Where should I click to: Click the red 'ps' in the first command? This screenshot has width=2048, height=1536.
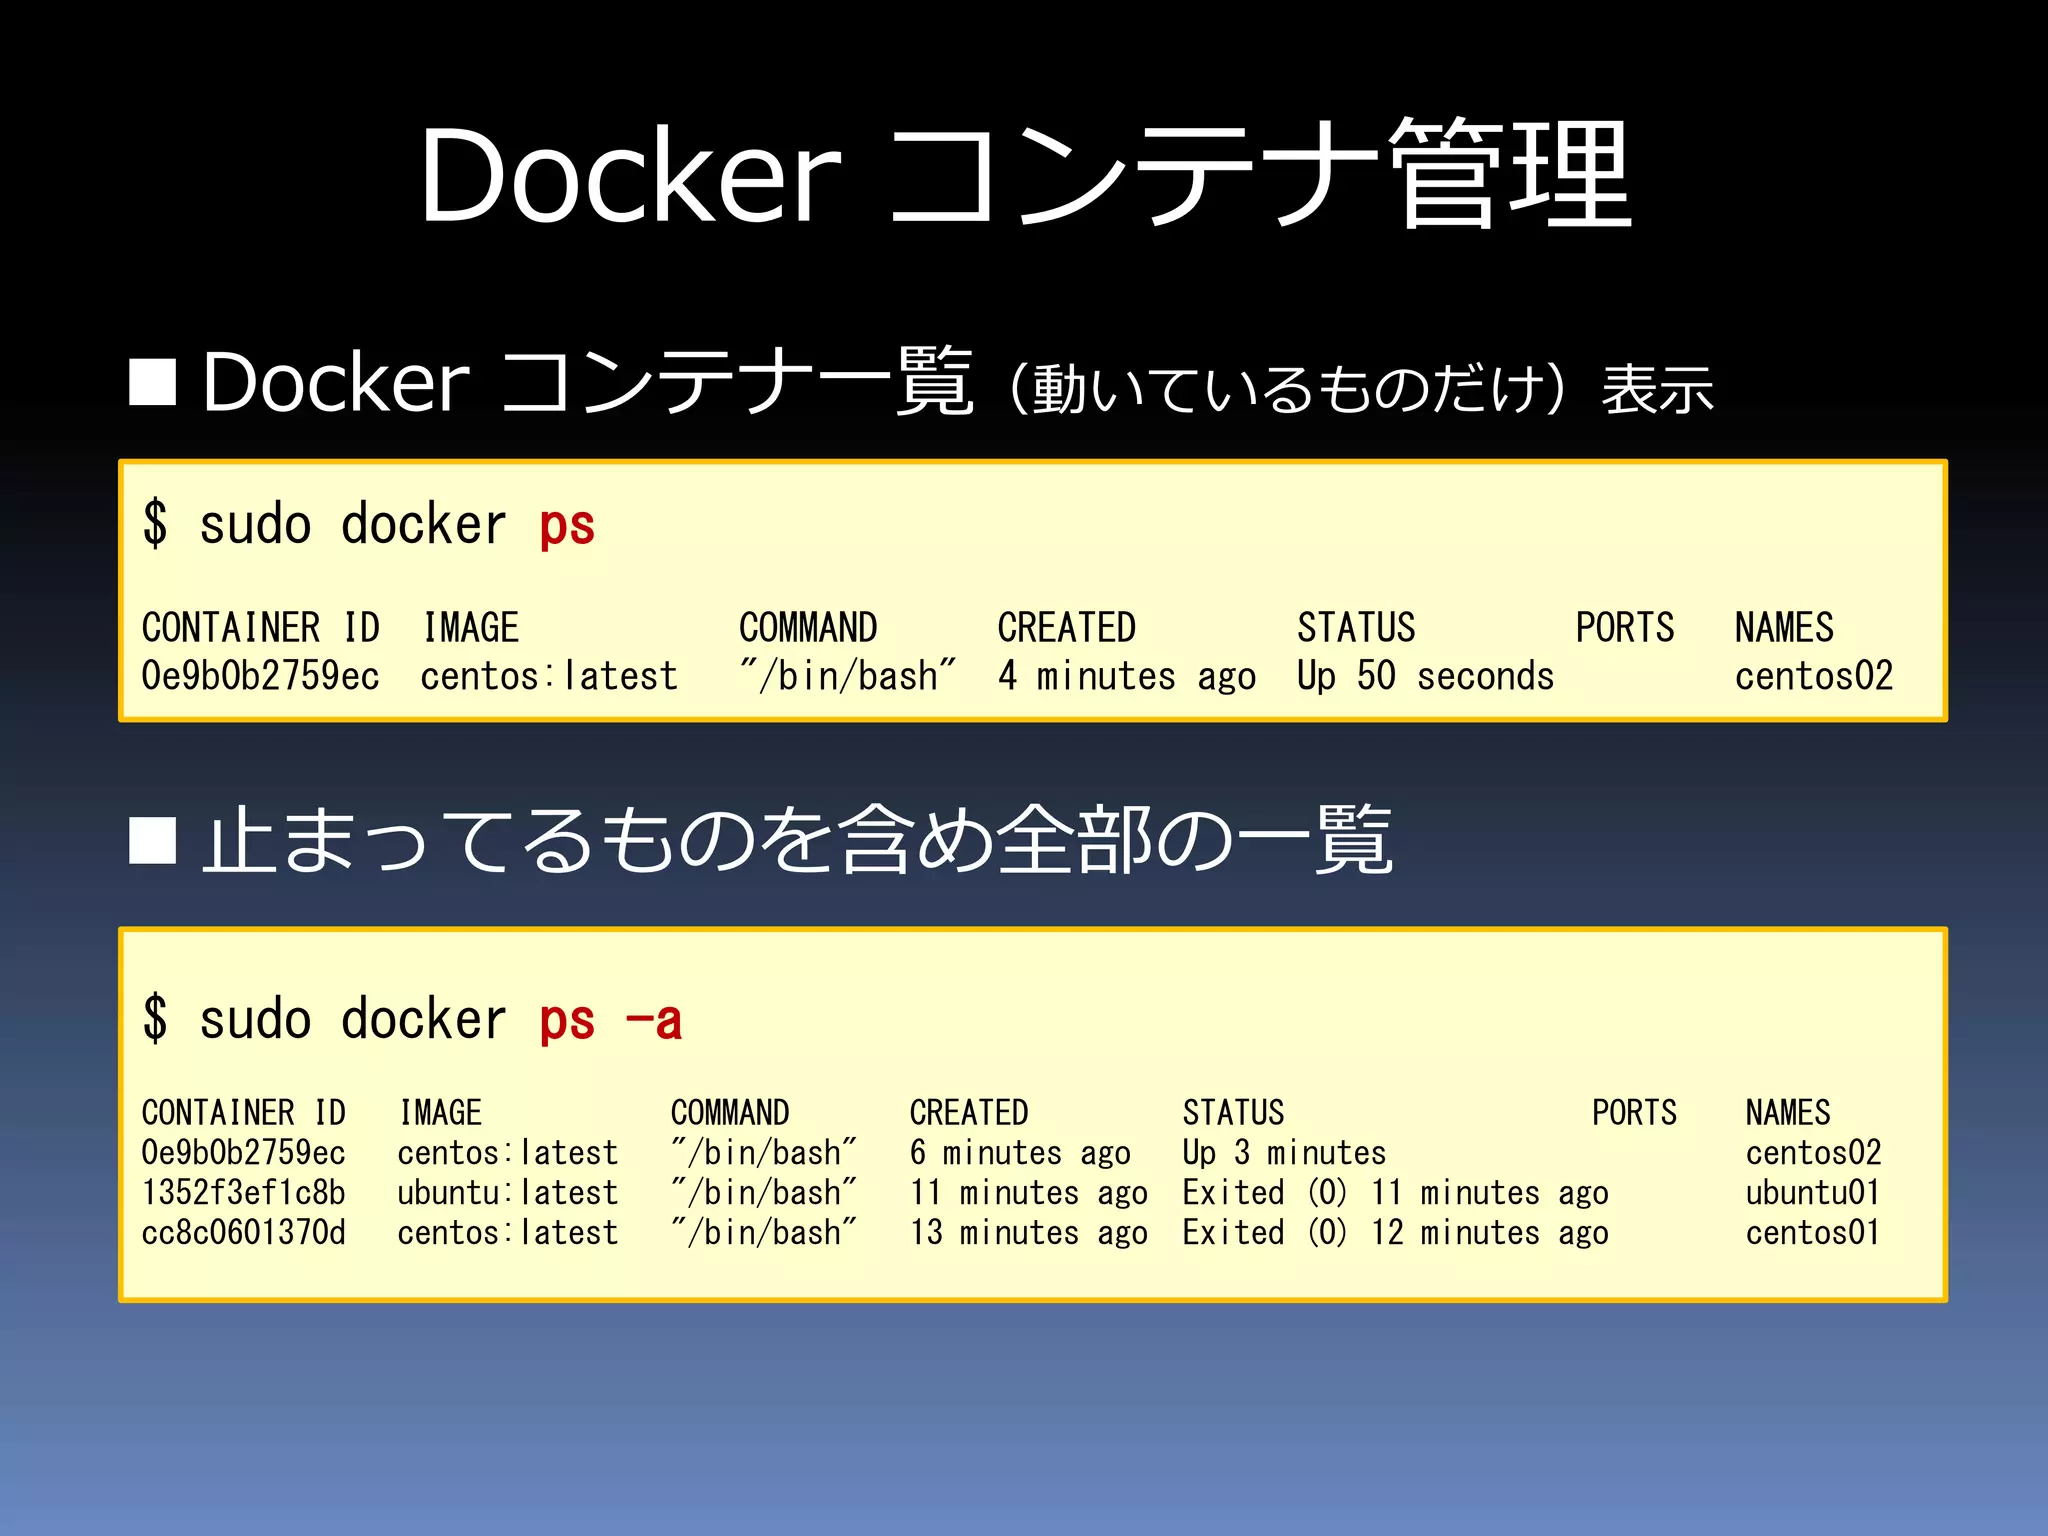pyautogui.click(x=567, y=525)
